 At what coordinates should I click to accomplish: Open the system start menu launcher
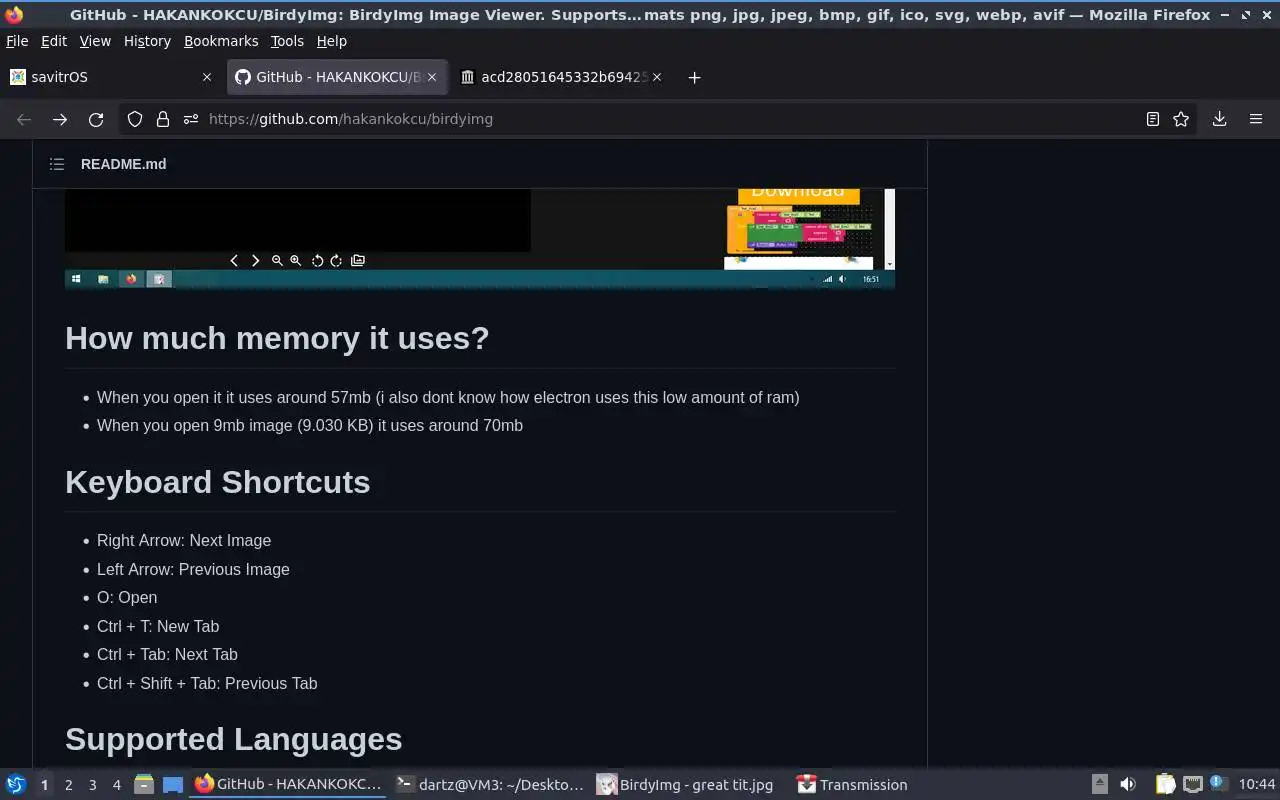coord(15,785)
